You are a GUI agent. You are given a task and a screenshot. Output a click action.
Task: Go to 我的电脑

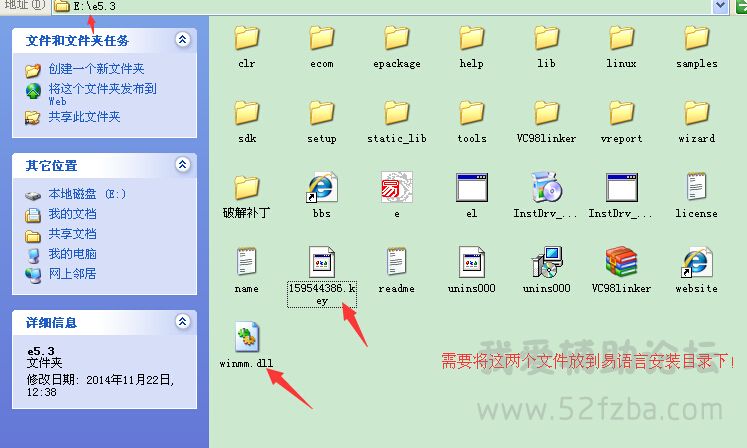[72, 254]
